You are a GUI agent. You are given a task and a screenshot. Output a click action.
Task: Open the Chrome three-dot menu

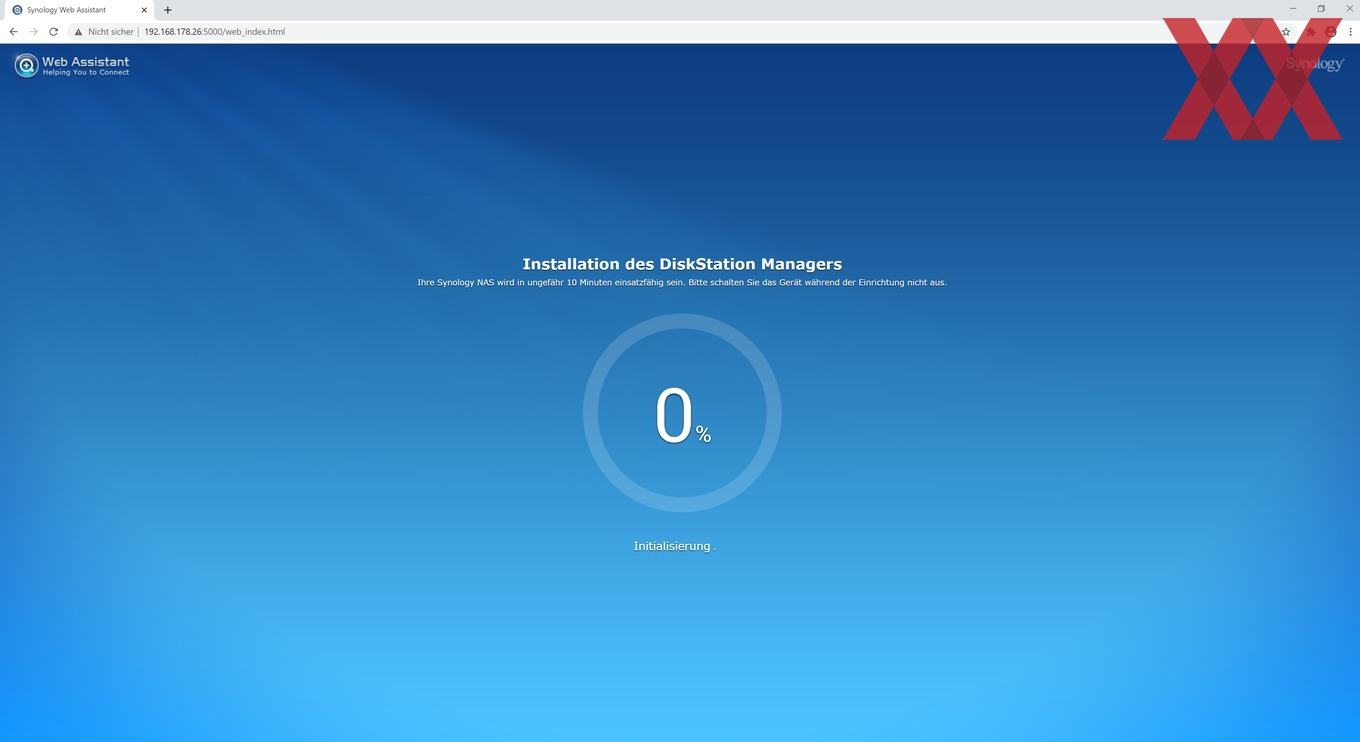[x=1350, y=32]
